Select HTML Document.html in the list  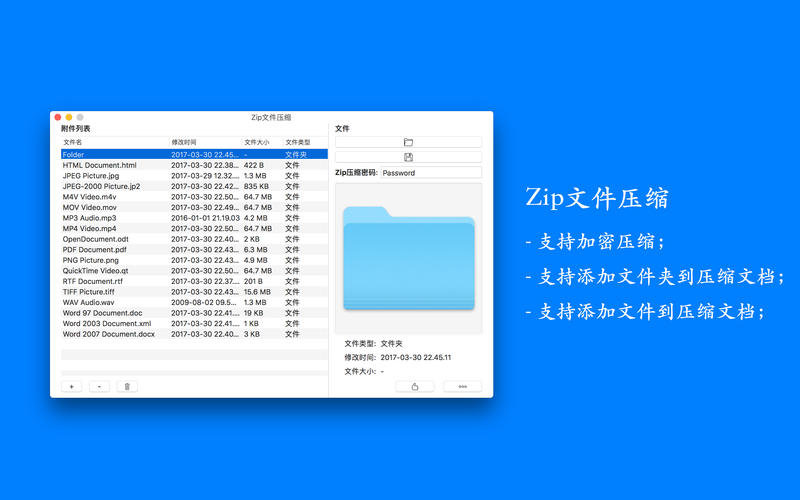click(x=100, y=165)
